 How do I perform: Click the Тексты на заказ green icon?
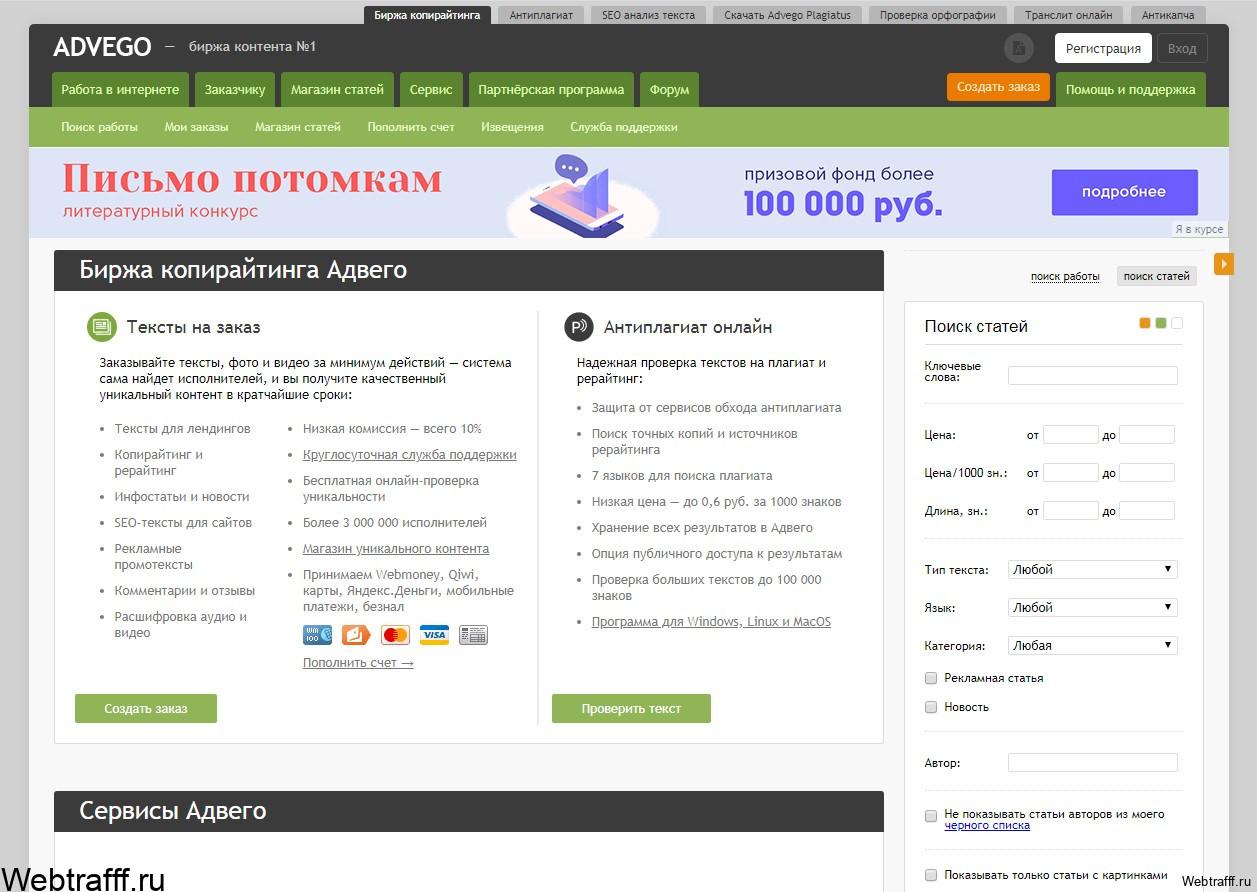click(101, 326)
